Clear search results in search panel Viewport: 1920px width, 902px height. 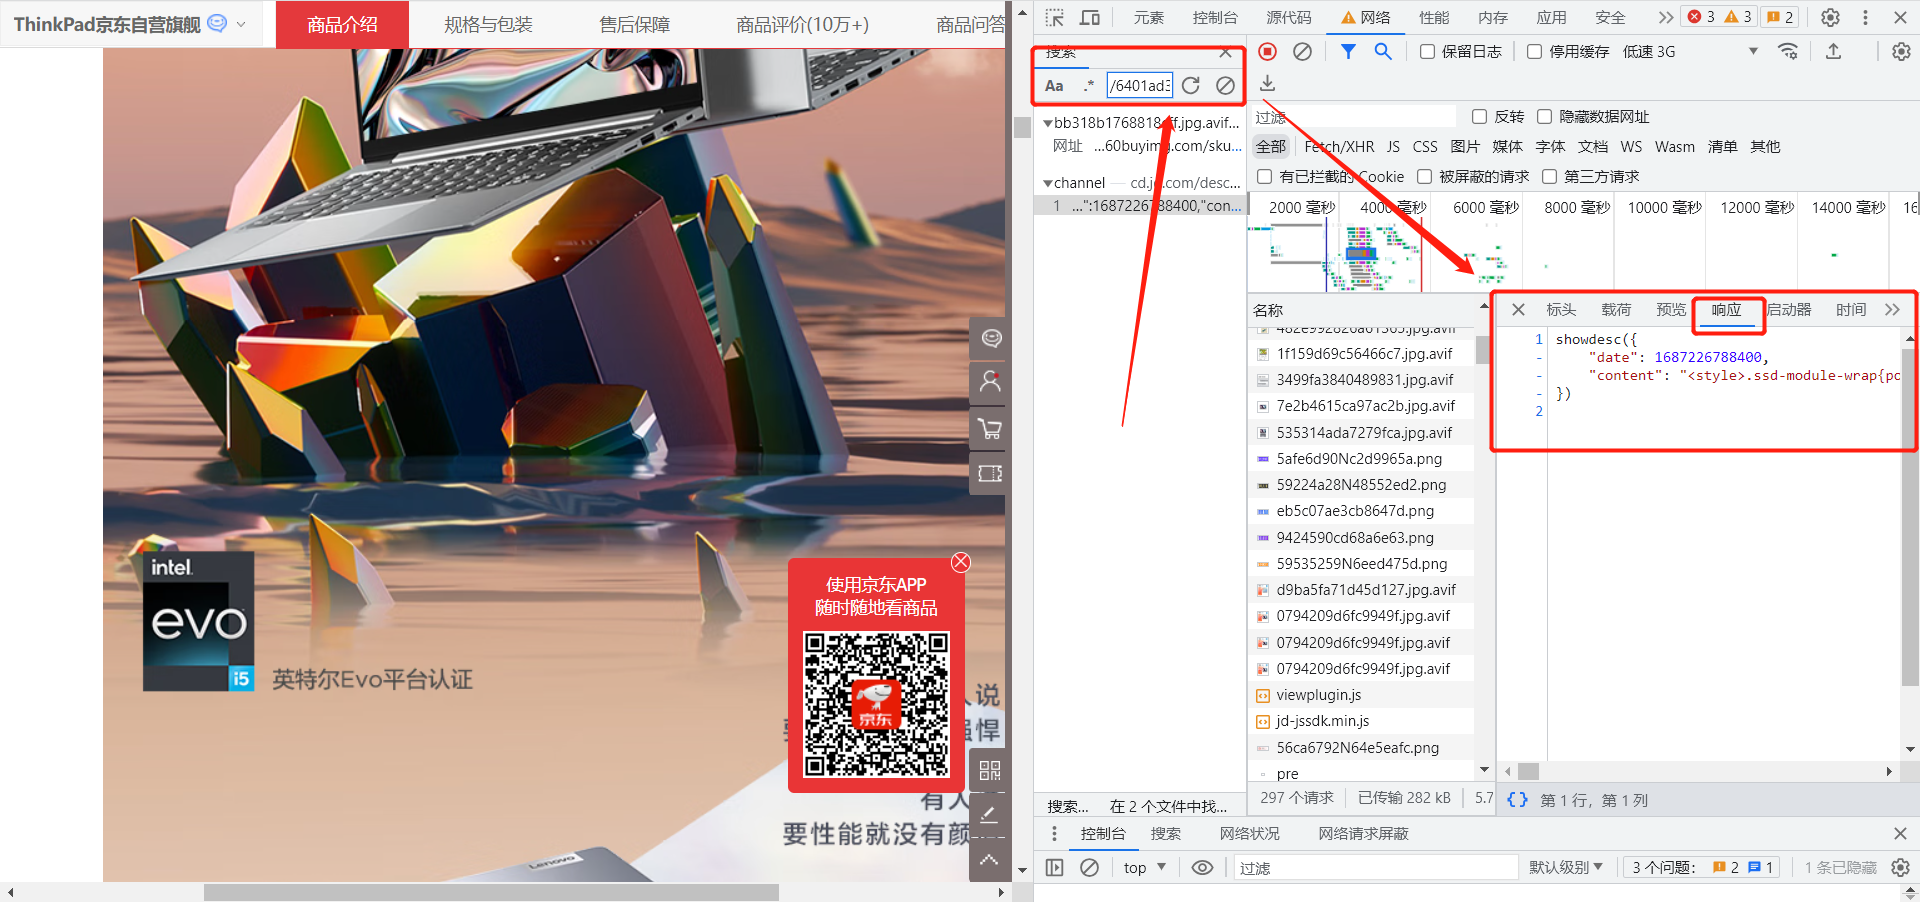1225,86
